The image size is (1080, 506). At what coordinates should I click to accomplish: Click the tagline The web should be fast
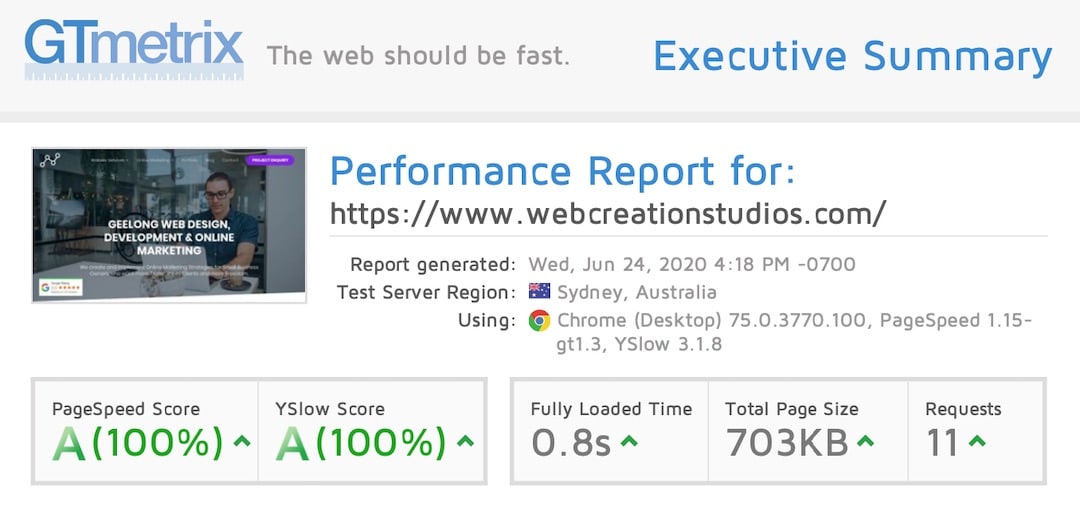(x=418, y=55)
